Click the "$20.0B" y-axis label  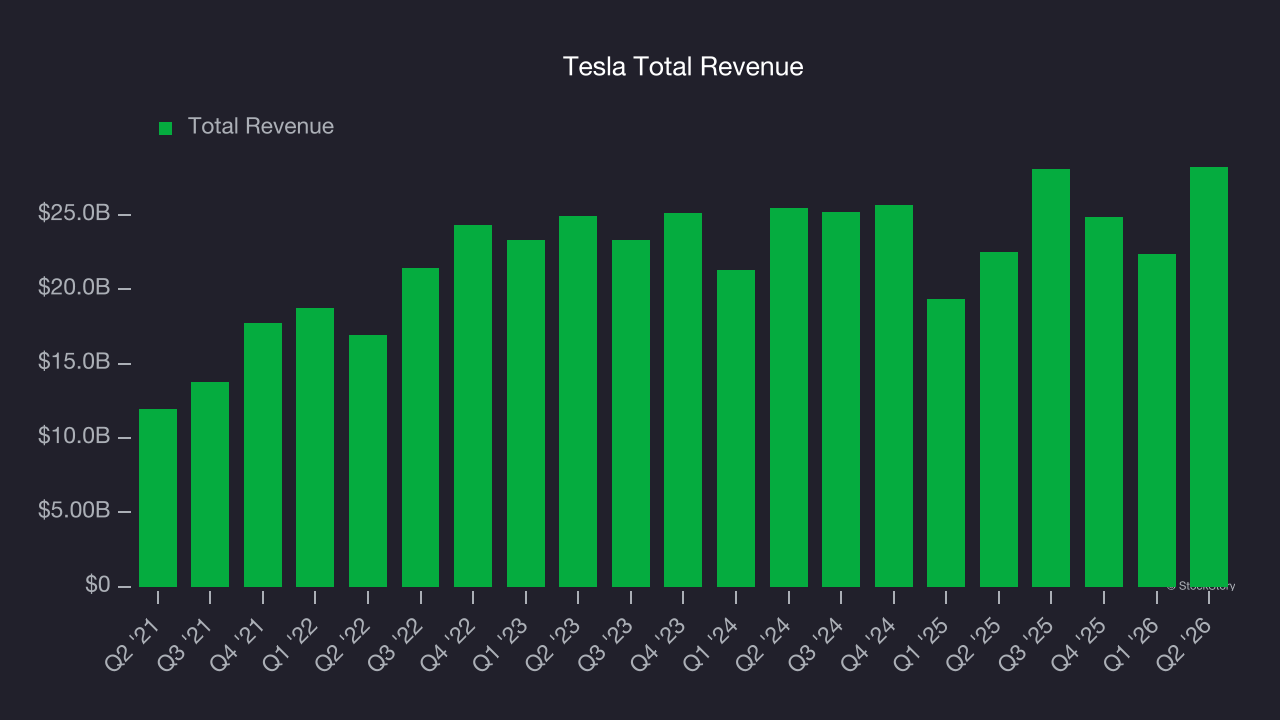tap(75, 288)
